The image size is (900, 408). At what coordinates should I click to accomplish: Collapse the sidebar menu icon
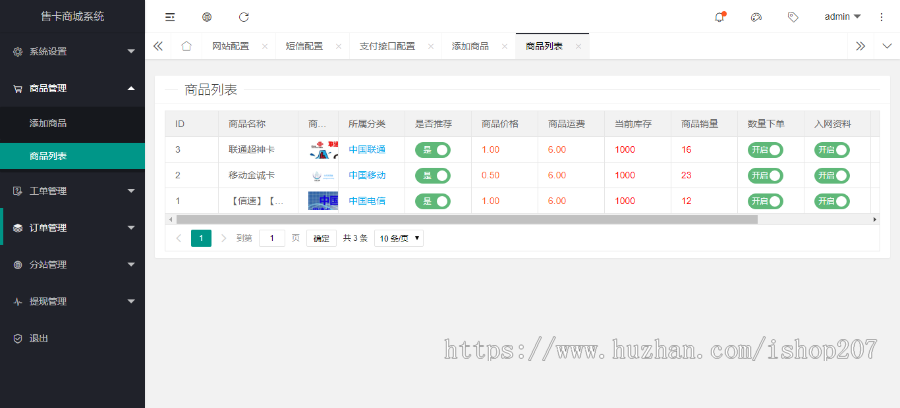click(170, 17)
